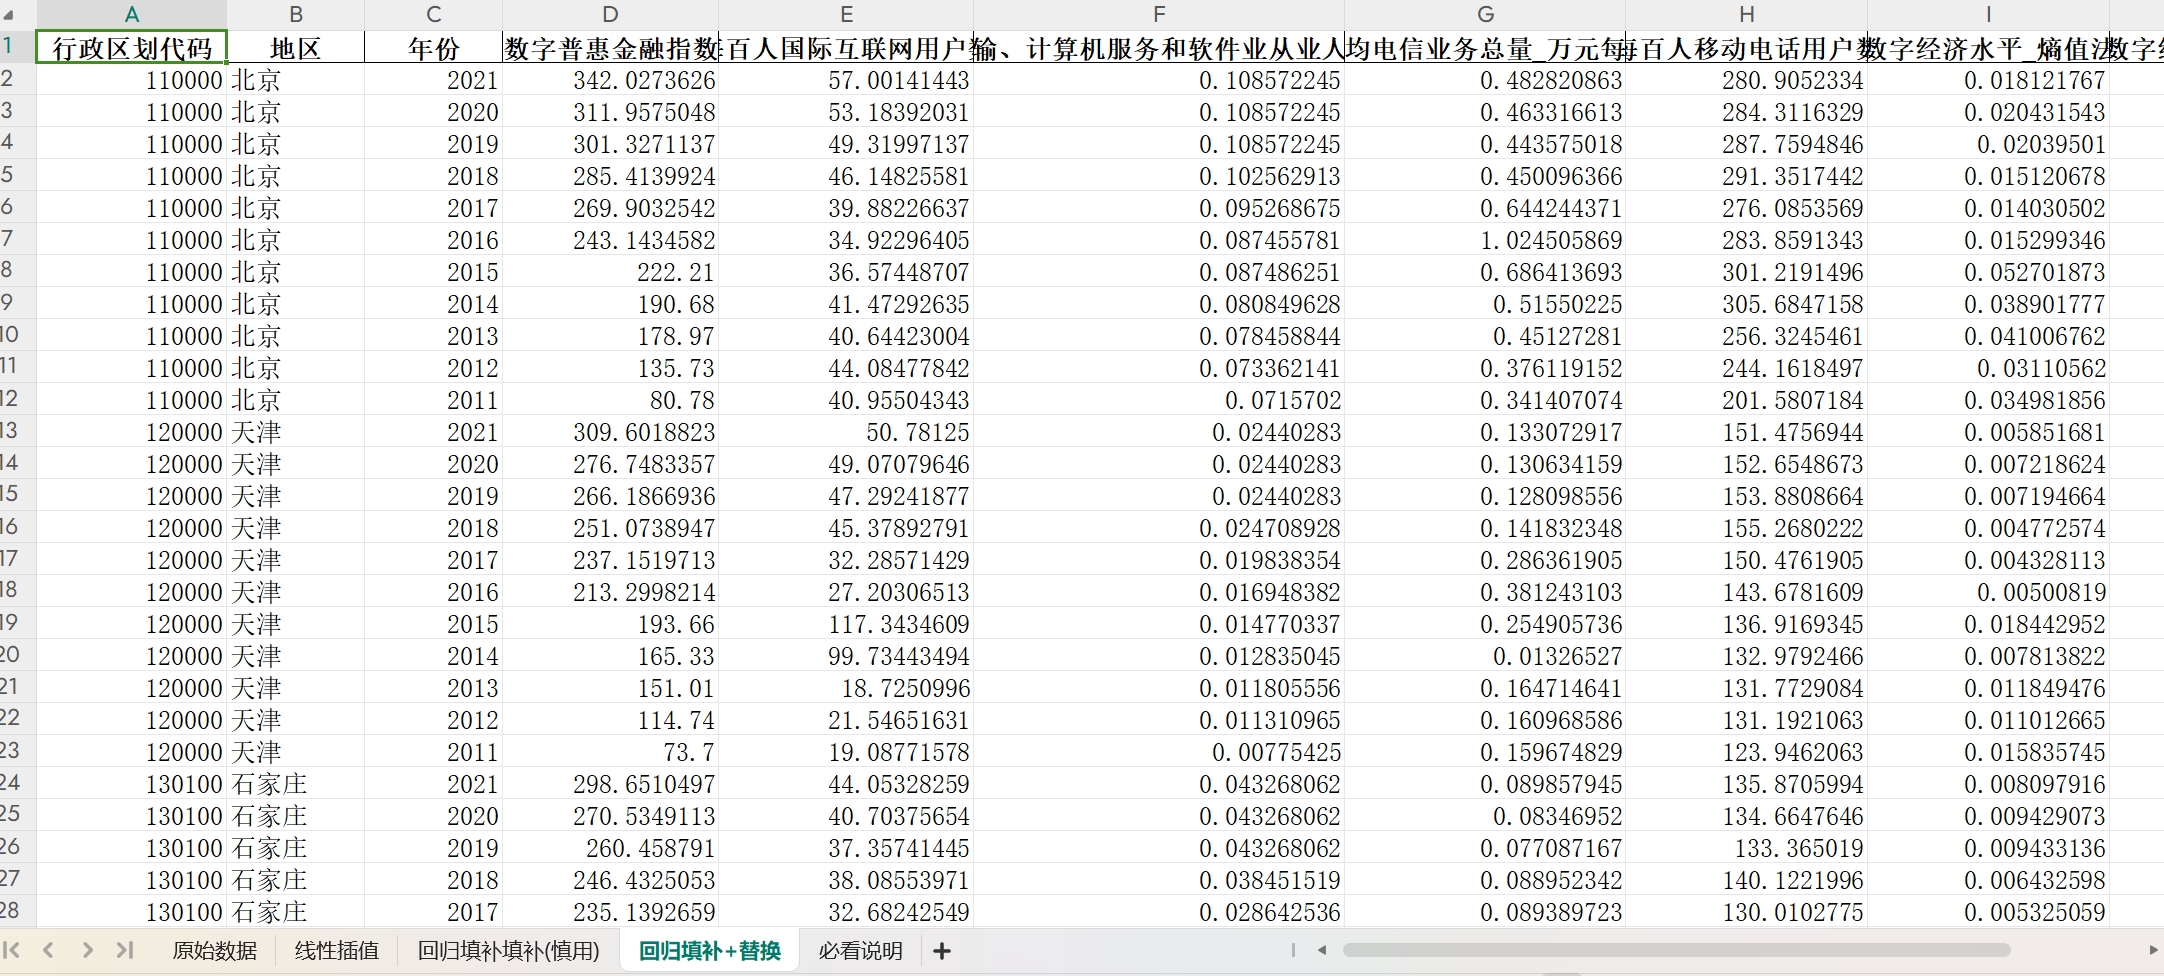Select column E header
The width and height of the screenshot is (2164, 976).
846,15
